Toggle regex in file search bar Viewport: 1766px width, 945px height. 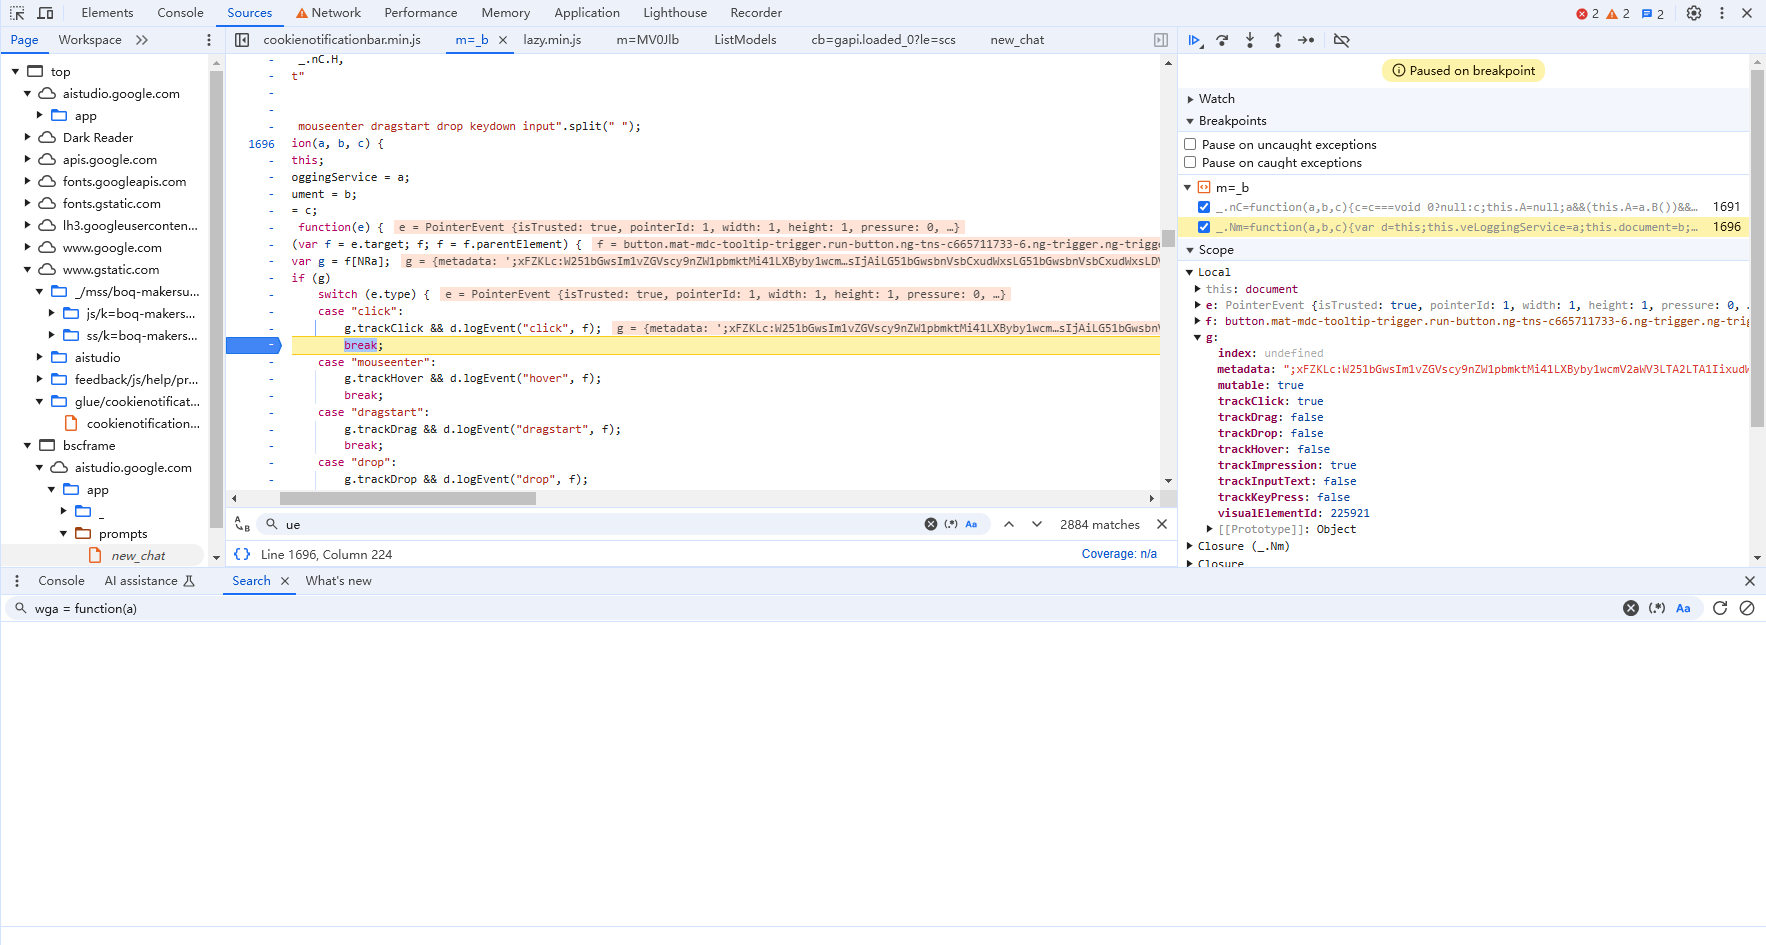pyautogui.click(x=951, y=524)
